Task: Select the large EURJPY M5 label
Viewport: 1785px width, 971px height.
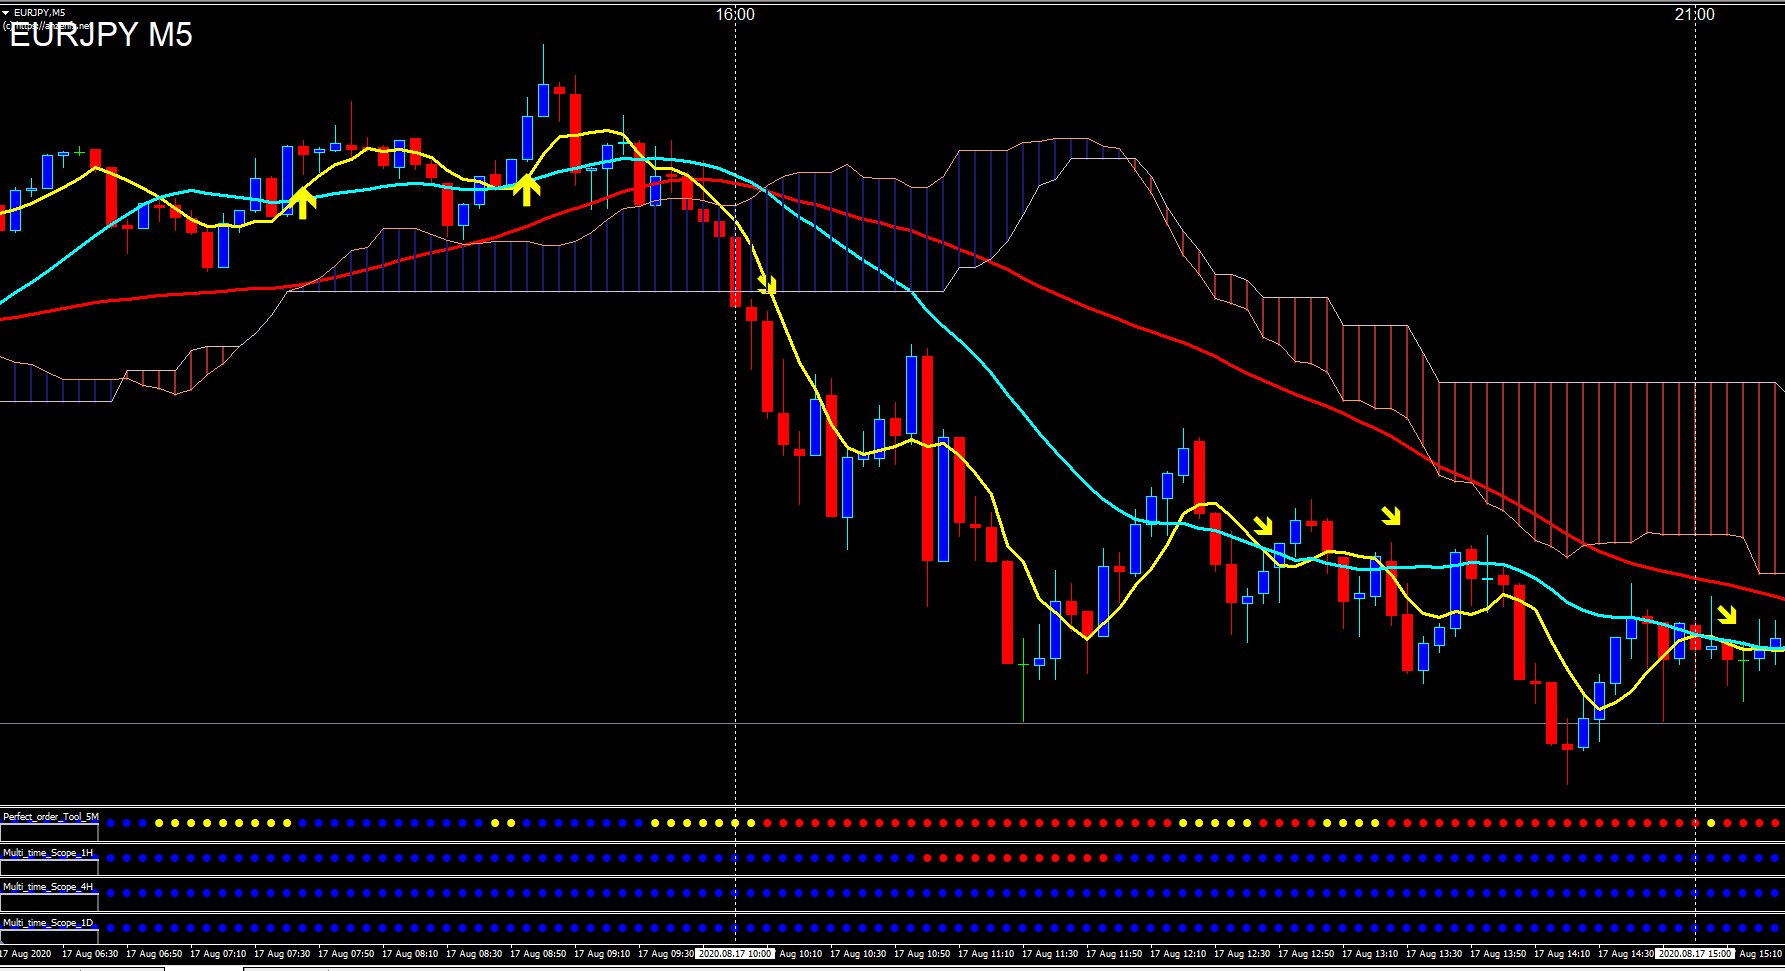Action: pyautogui.click(x=100, y=35)
